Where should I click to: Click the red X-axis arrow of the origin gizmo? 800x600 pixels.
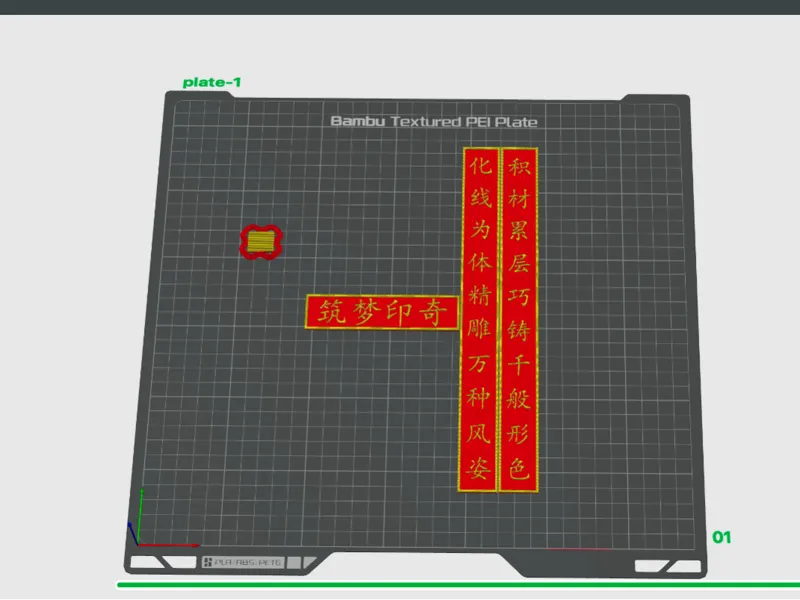(168, 545)
